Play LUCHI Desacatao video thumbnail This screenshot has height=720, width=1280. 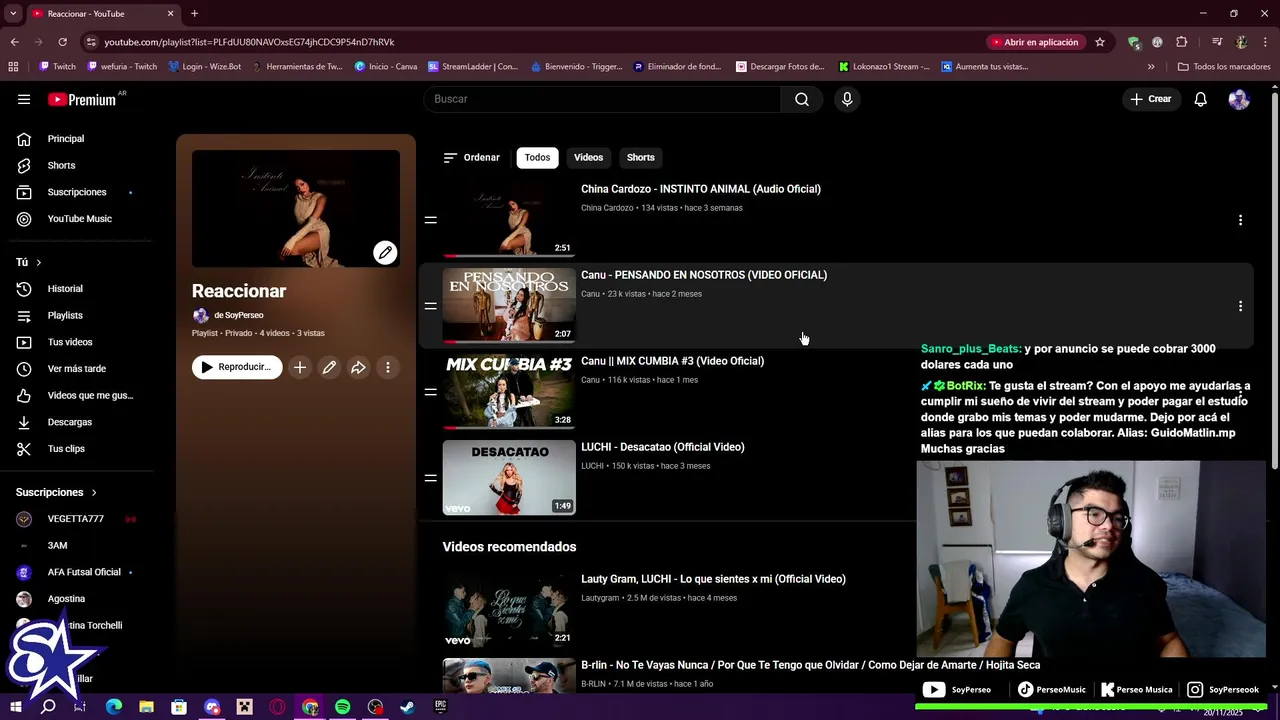509,478
